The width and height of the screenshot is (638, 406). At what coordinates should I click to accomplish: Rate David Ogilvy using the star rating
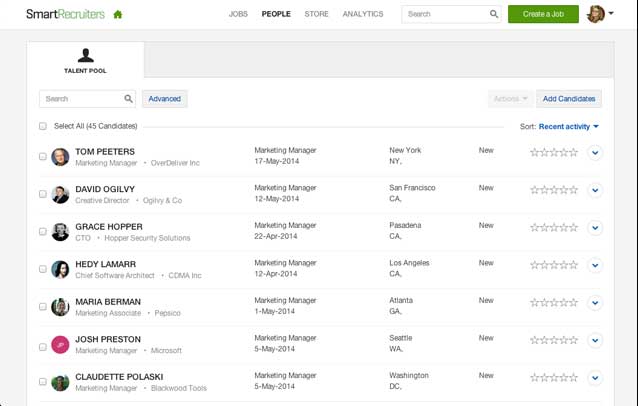pos(554,190)
